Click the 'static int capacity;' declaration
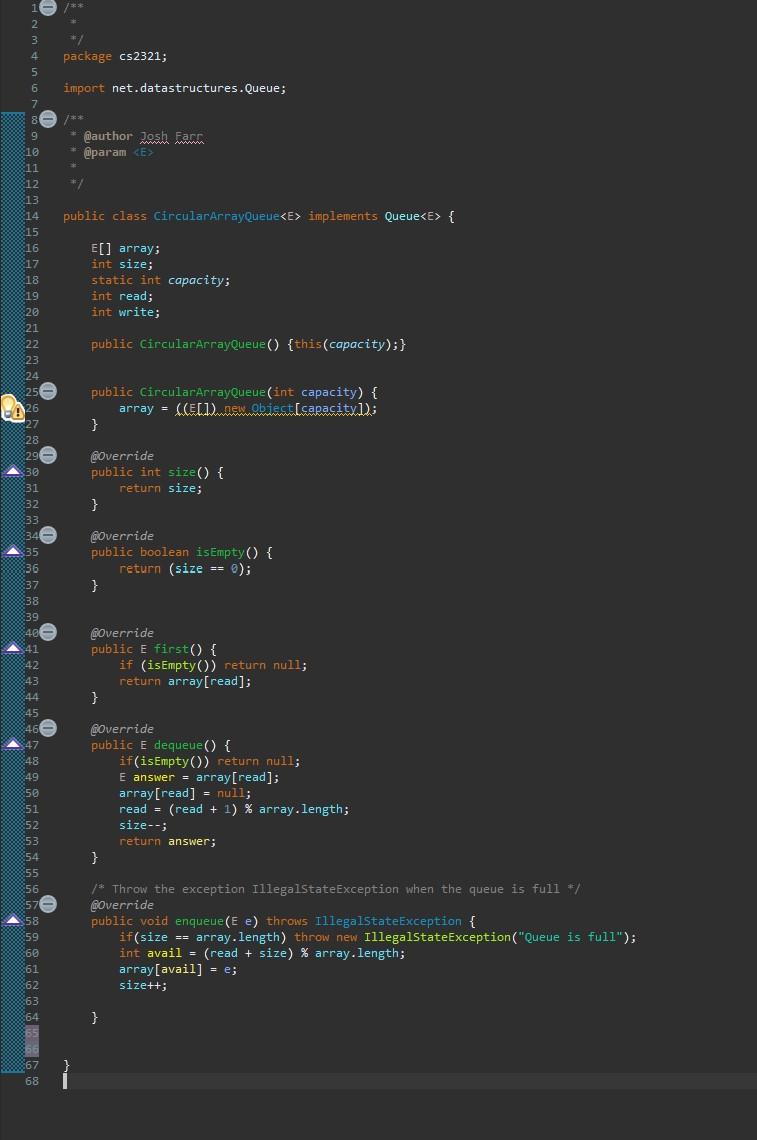The width and height of the screenshot is (757, 1140). pos(160,280)
